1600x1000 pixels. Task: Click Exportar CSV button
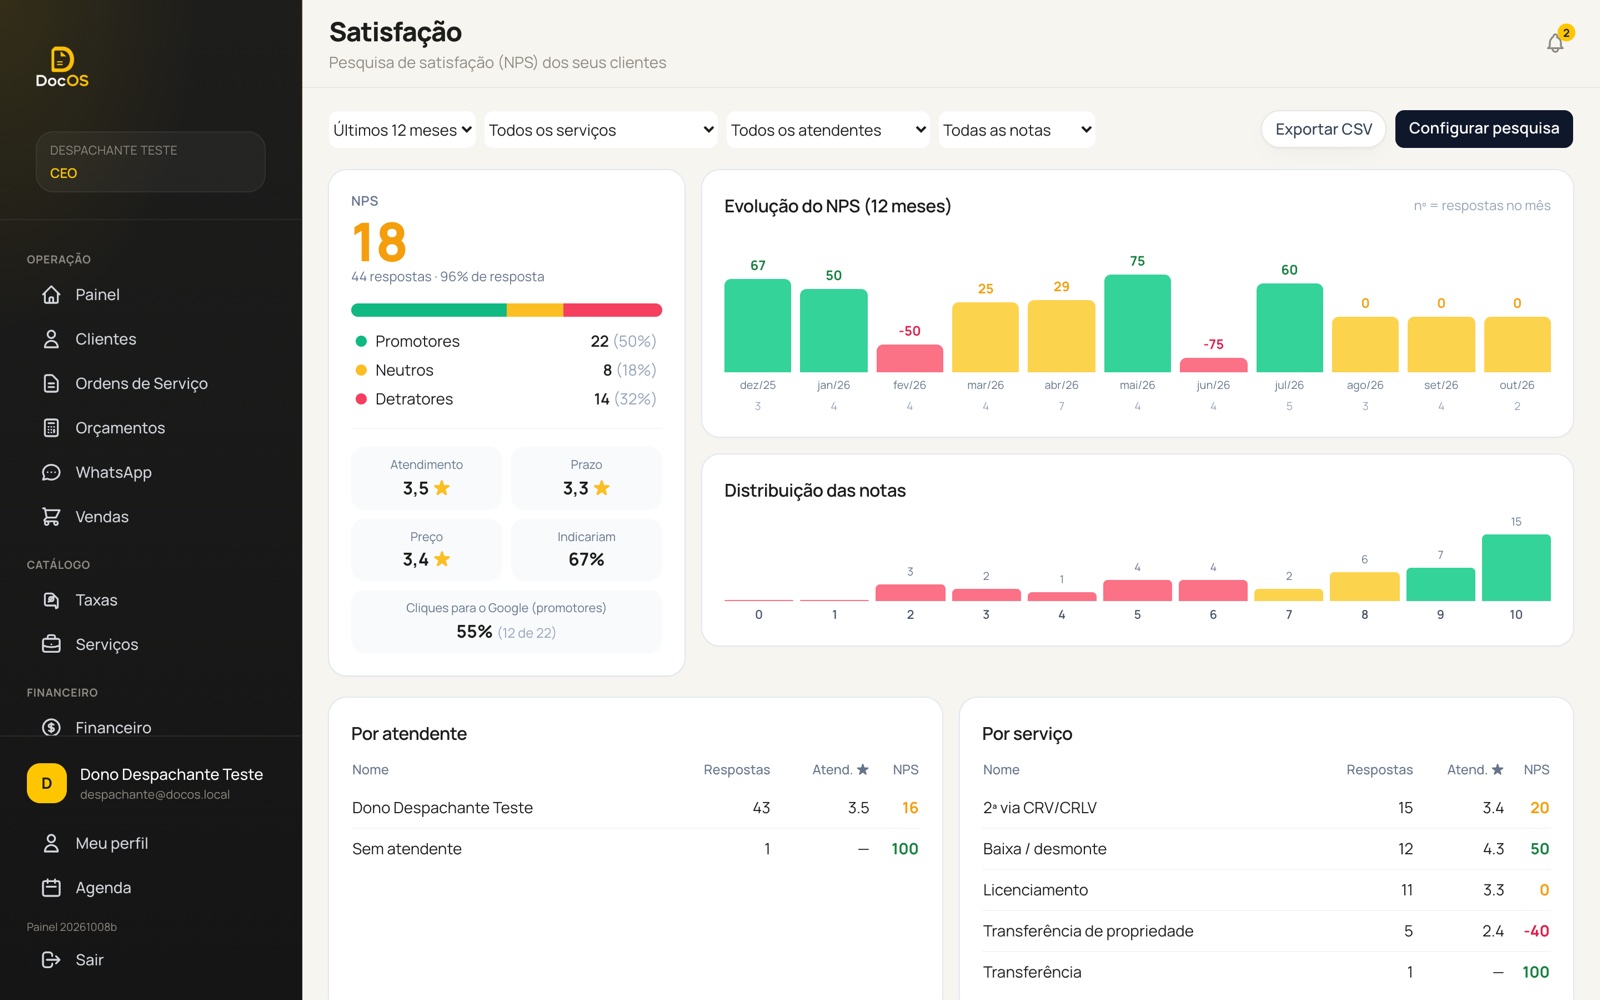(1323, 129)
